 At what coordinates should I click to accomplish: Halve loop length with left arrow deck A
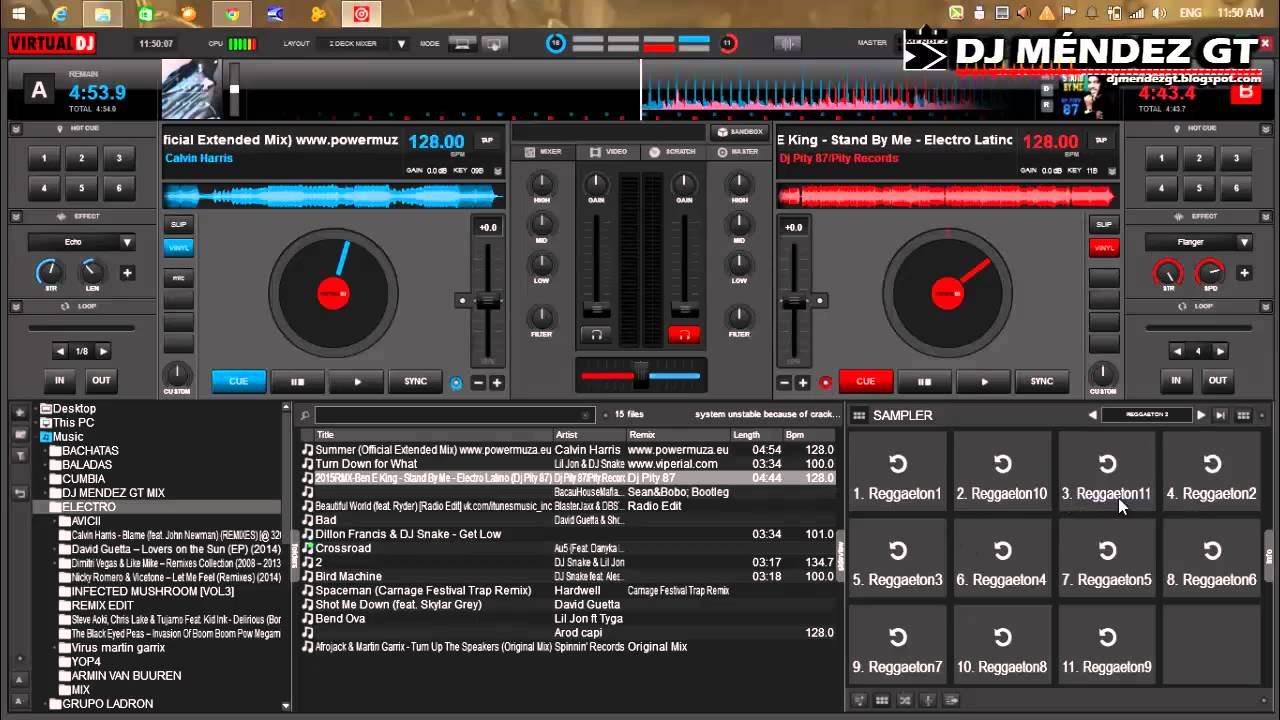click(x=60, y=352)
